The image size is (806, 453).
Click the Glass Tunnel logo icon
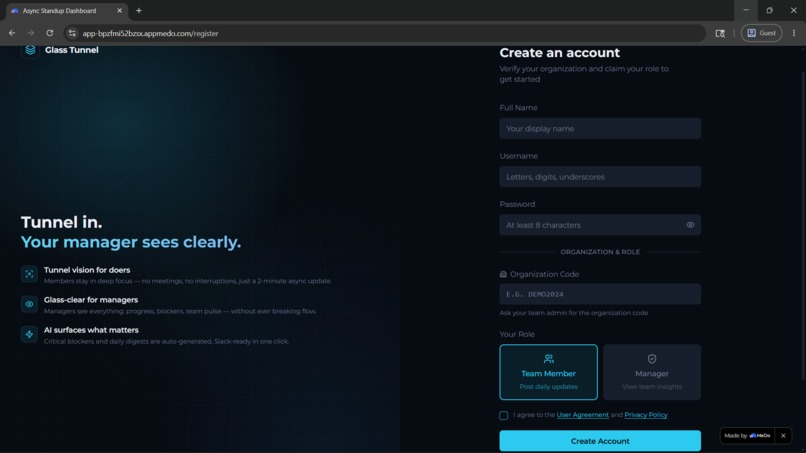30,50
